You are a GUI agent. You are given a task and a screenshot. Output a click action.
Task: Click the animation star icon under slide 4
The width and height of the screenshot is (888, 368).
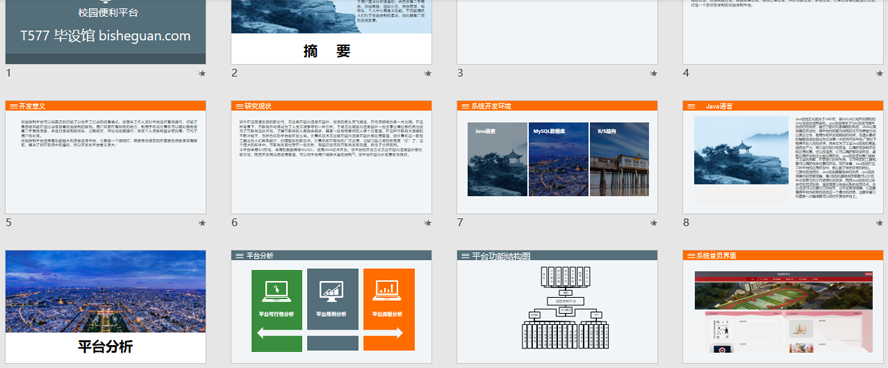[x=879, y=74]
